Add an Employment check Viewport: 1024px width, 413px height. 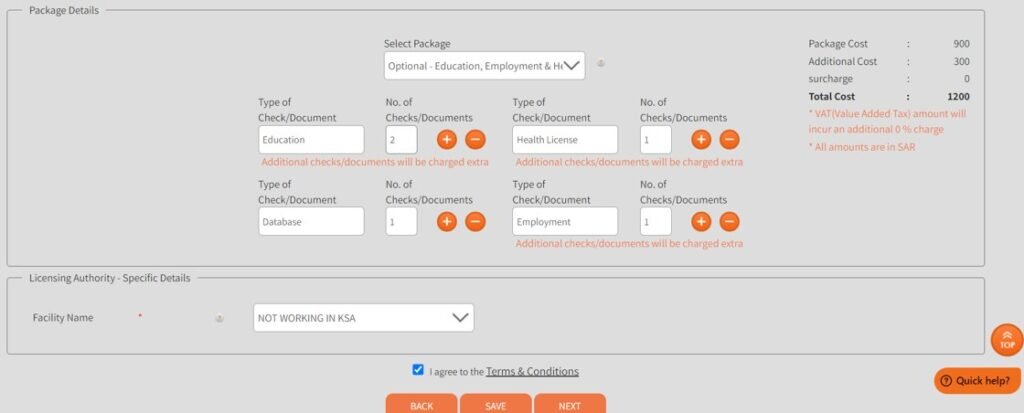tap(701, 222)
